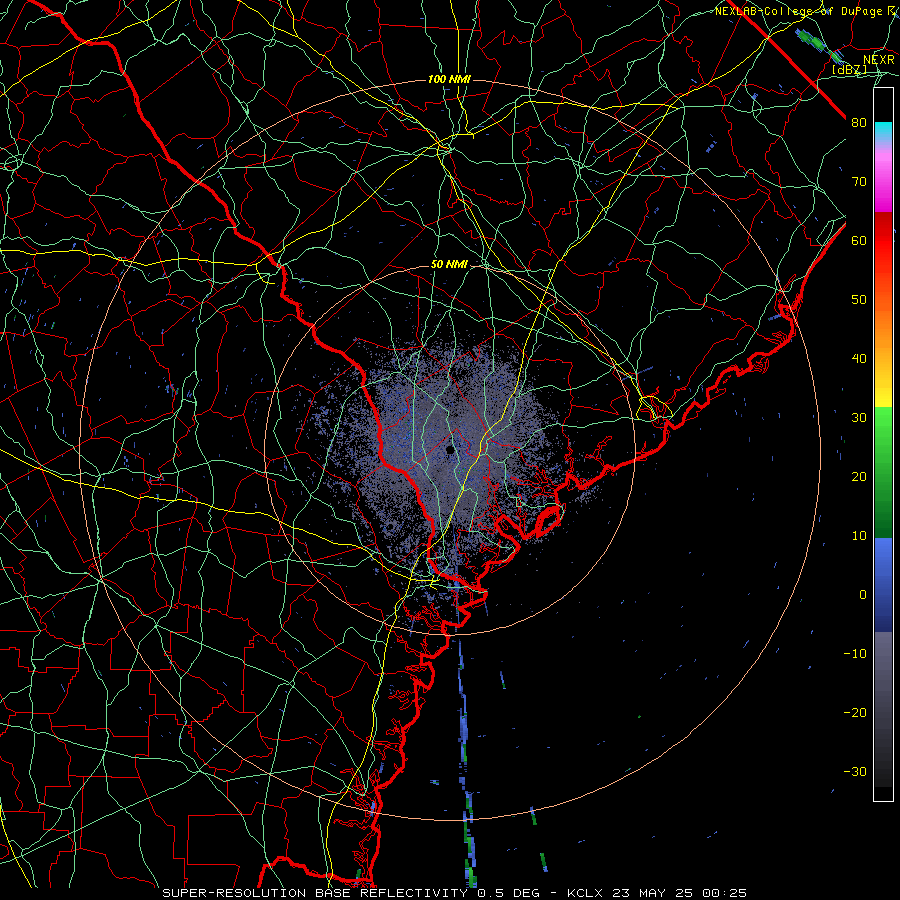Viewport: 900px width, 900px height.
Task: Click the 80 dBZ value on the color scale
Action: [859, 123]
